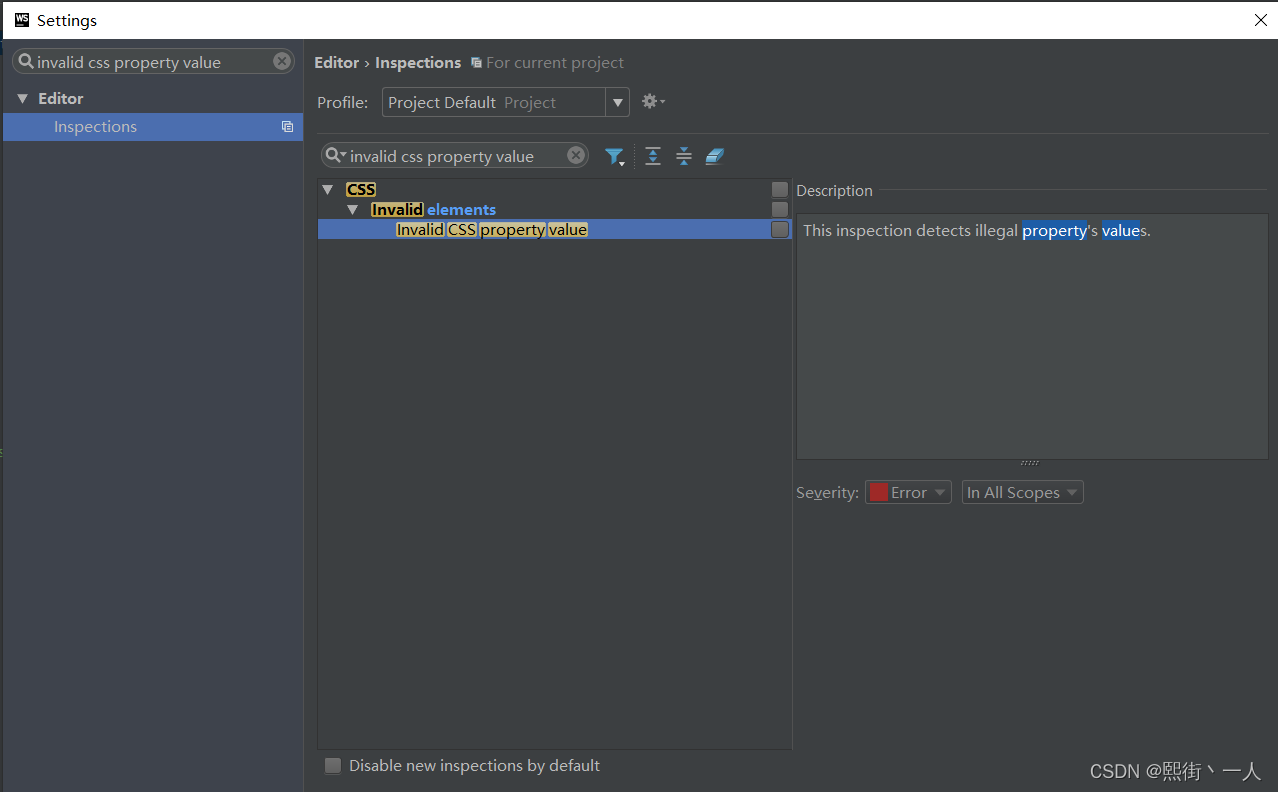Click the Editor breadcrumb link
This screenshot has height=792, width=1278.
click(x=336, y=62)
